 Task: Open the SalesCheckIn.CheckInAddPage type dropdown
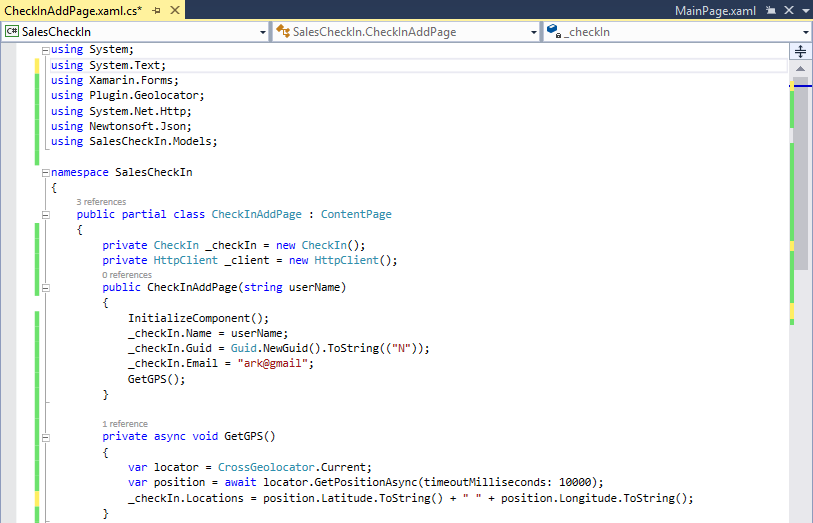534,32
